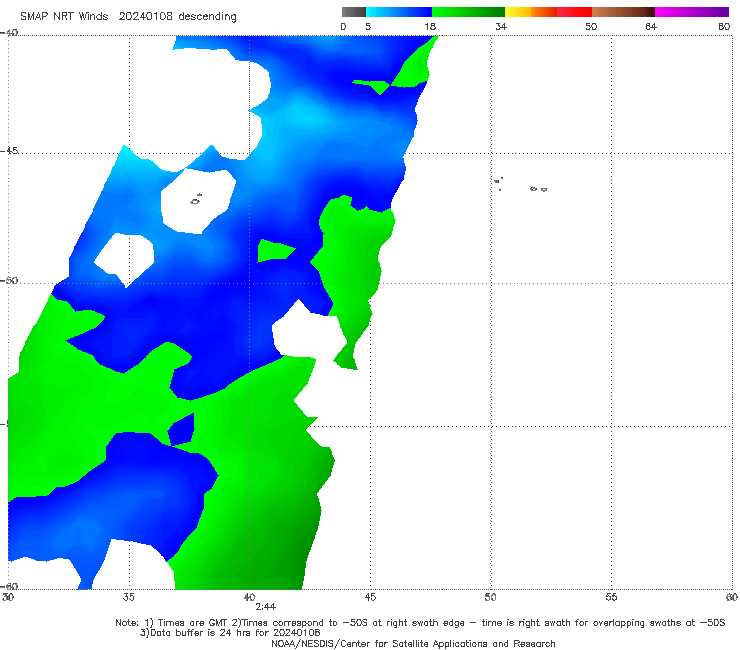Click the '80' label under the color bar

pos(724,26)
